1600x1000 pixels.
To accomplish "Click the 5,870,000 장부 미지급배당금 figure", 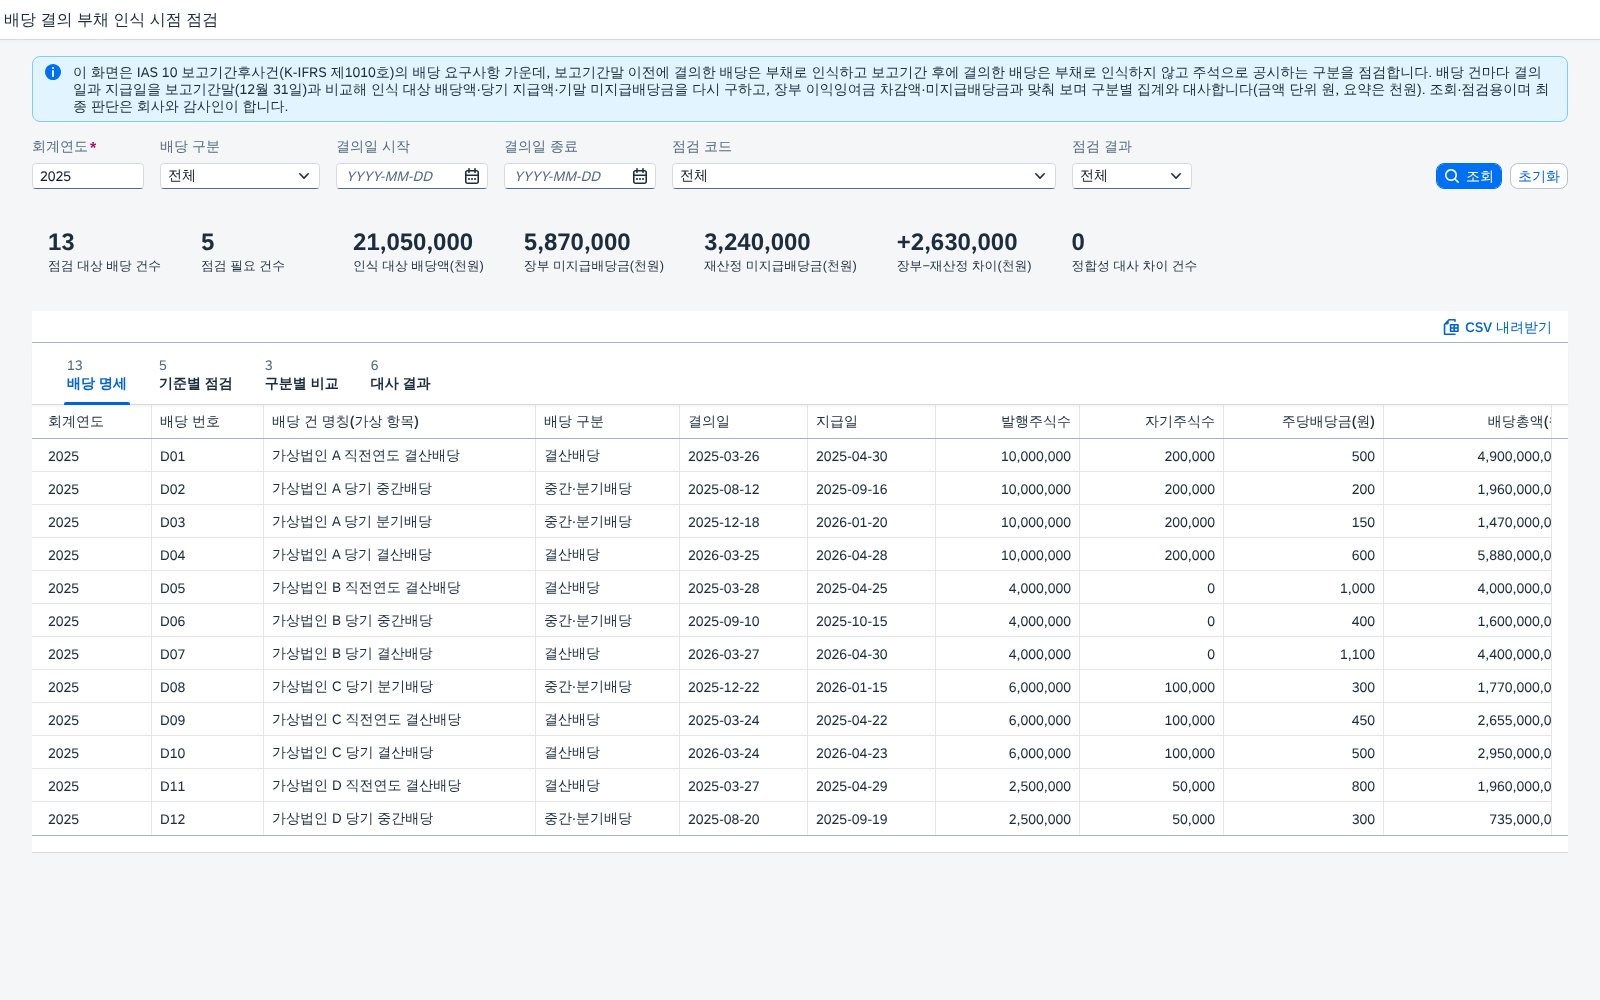I will [x=577, y=242].
